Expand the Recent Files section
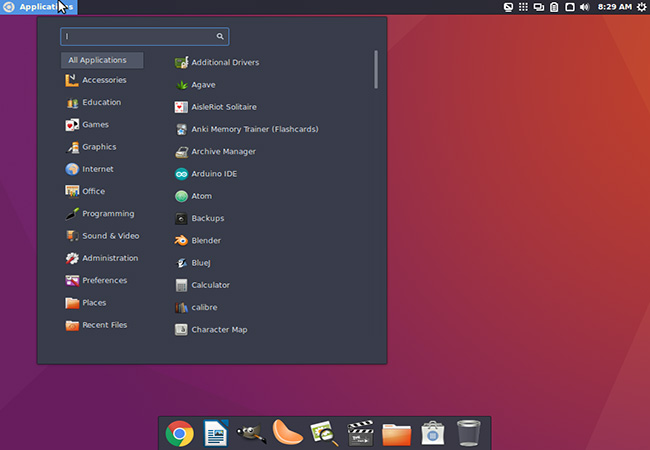650x450 pixels. click(x=104, y=325)
